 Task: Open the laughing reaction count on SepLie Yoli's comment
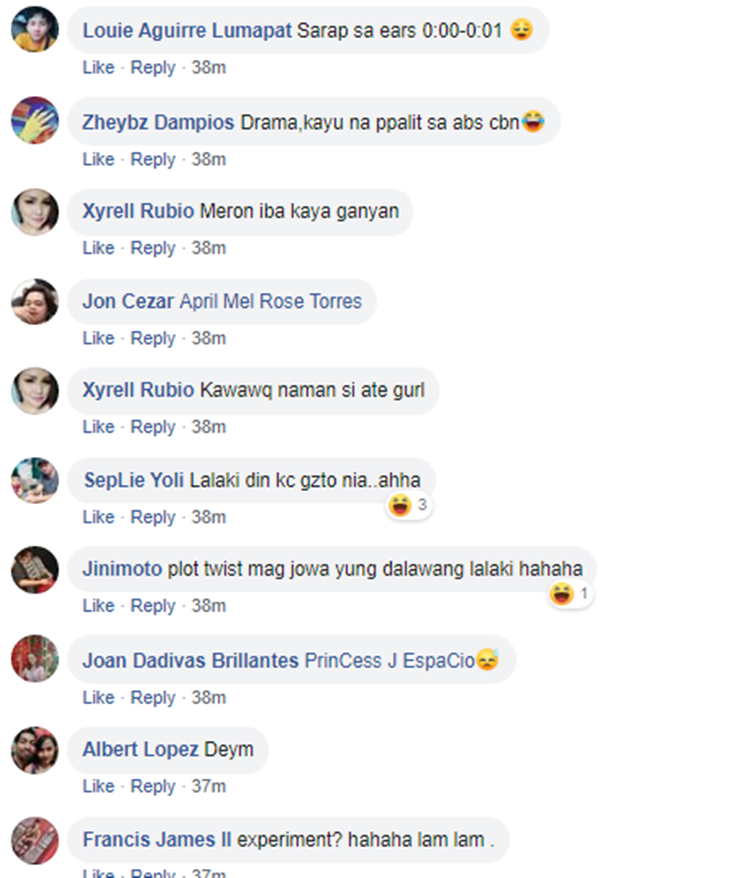point(409,505)
